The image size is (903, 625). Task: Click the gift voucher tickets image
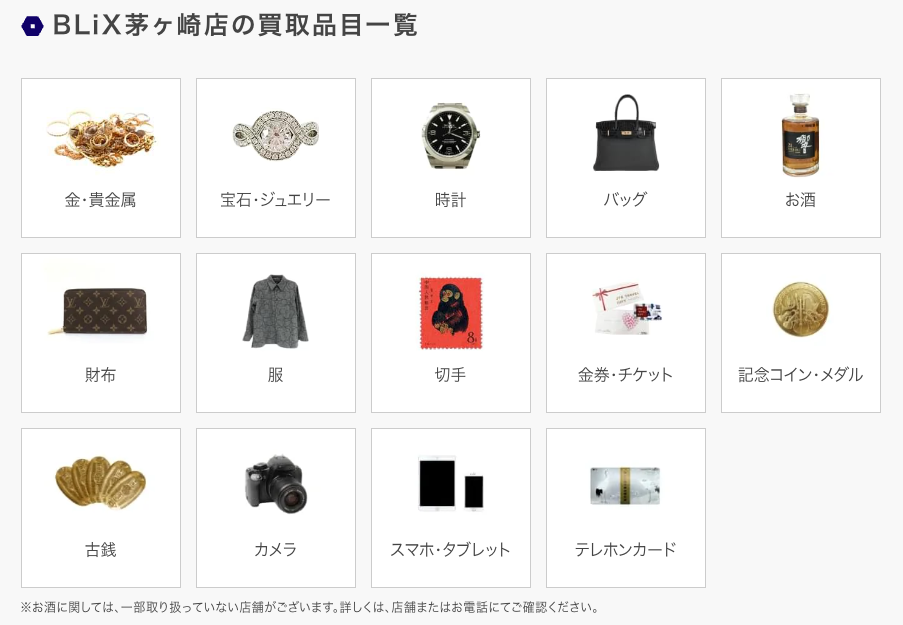[x=627, y=308]
